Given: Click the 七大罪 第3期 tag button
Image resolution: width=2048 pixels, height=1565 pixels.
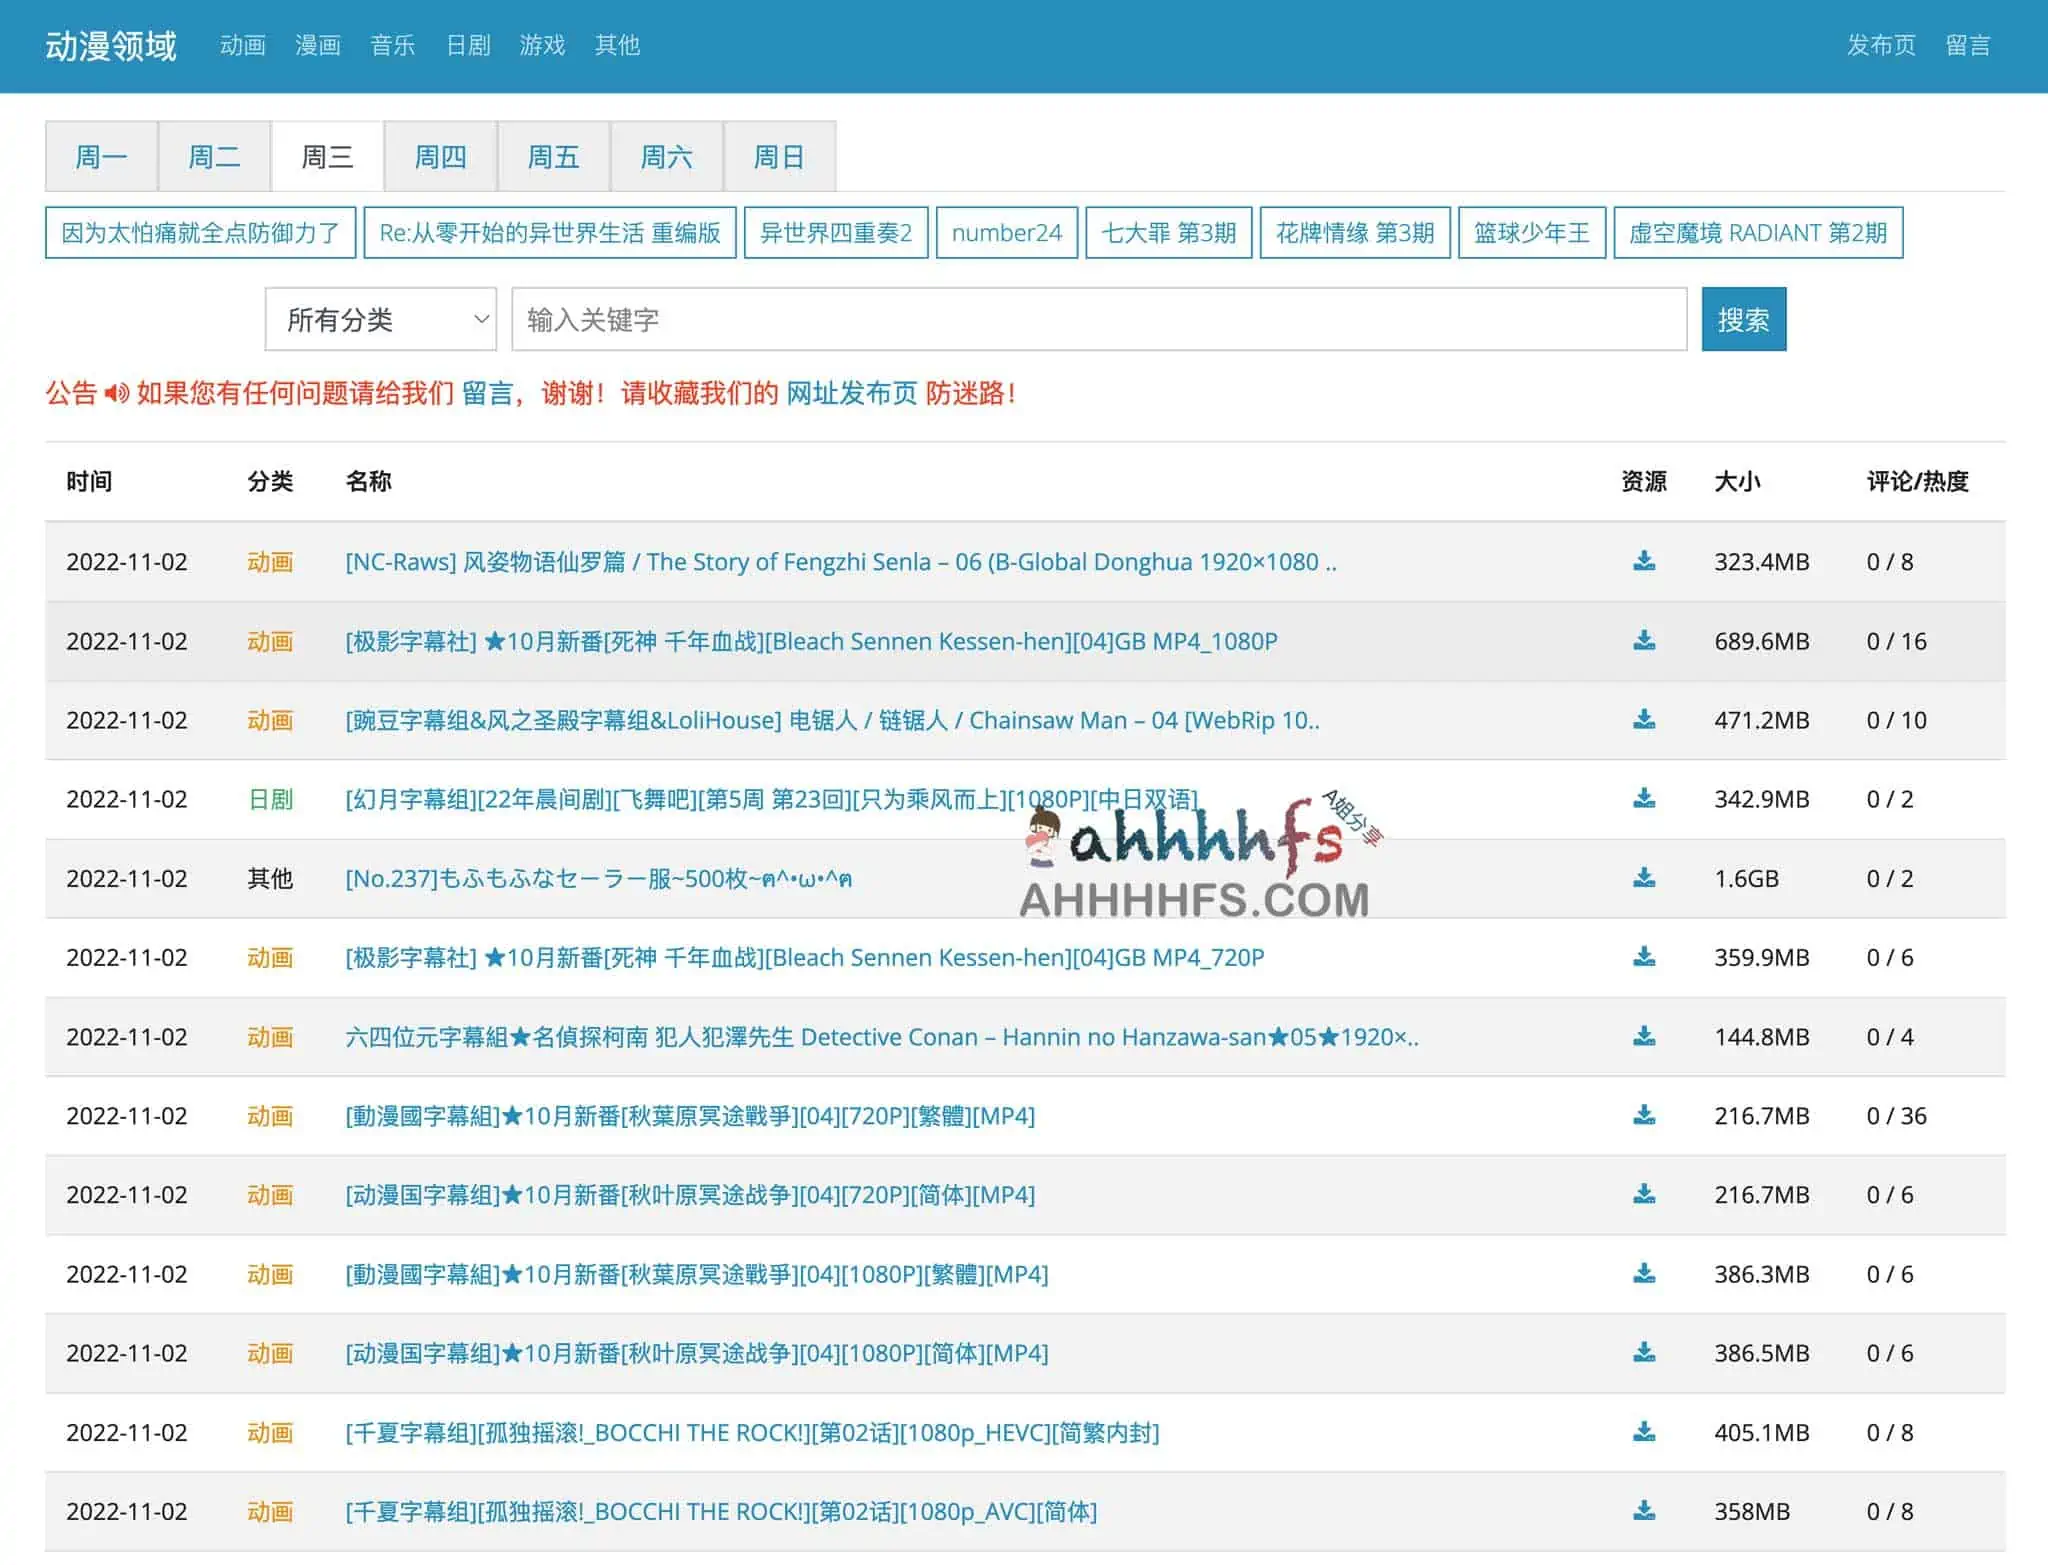Looking at the screenshot, I should [x=1168, y=233].
